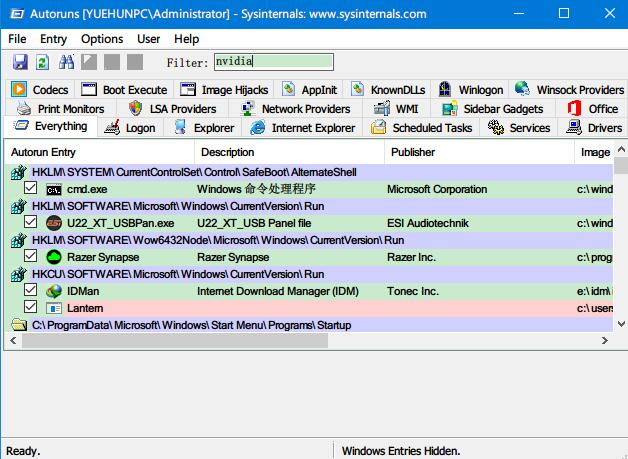Sort by the Description column header
This screenshot has width=628, height=459.
(x=289, y=152)
